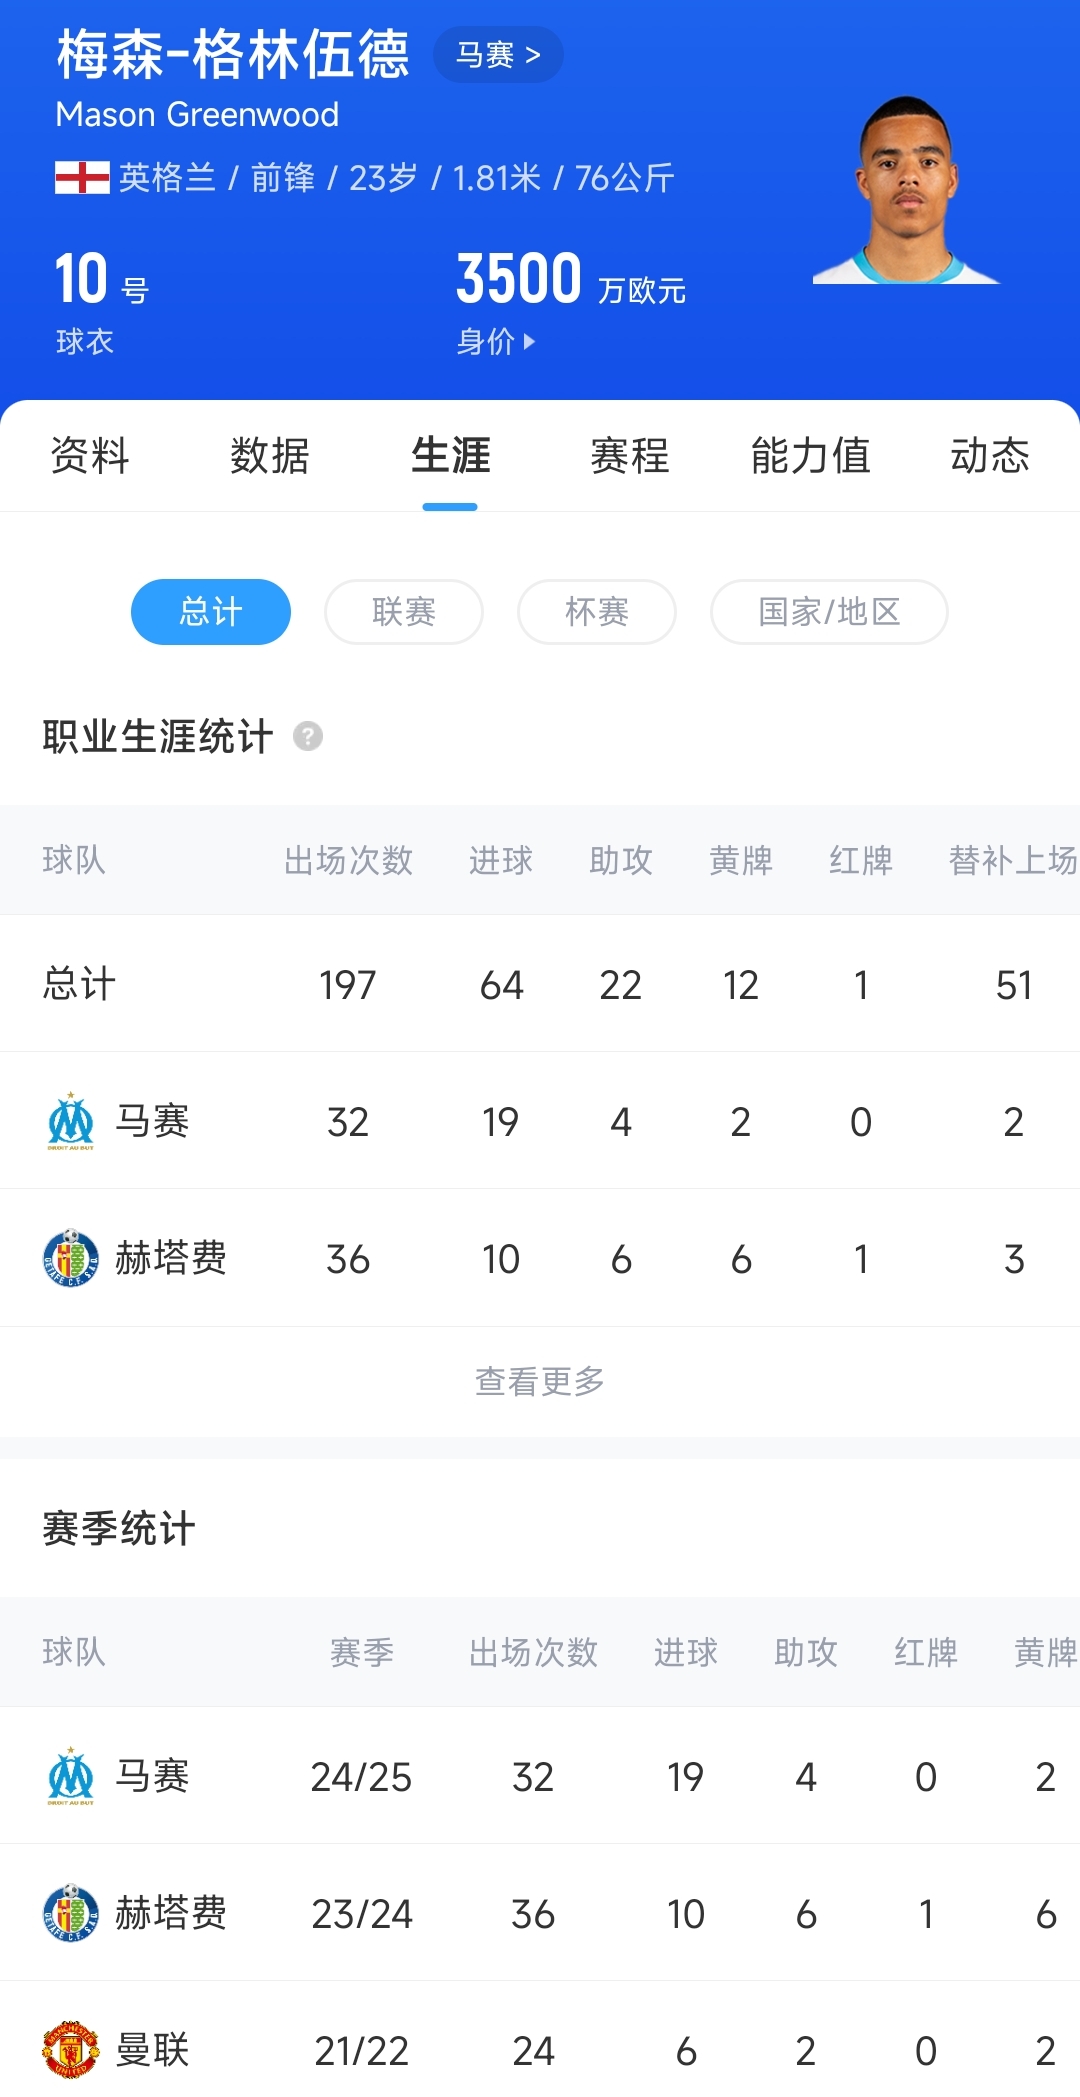
Task: Go to the 赛程 tab
Action: (630, 456)
